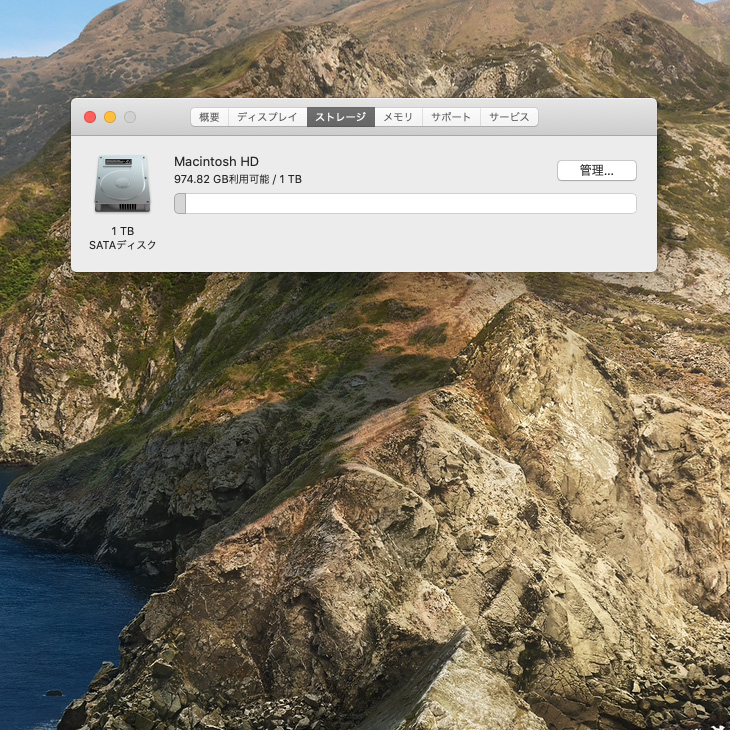Click the 974.82 GB利用可能 text
The height and width of the screenshot is (730, 730).
click(x=222, y=179)
